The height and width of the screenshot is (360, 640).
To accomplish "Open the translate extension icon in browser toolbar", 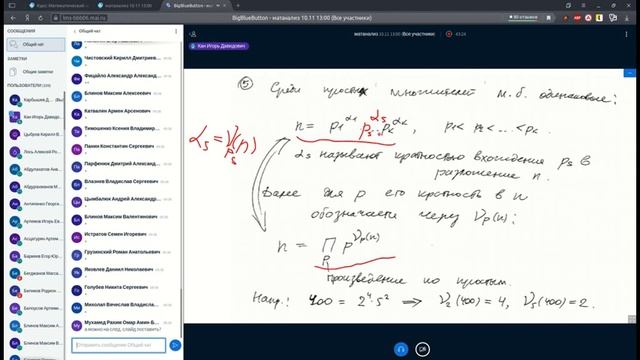I will pyautogui.click(x=613, y=18).
